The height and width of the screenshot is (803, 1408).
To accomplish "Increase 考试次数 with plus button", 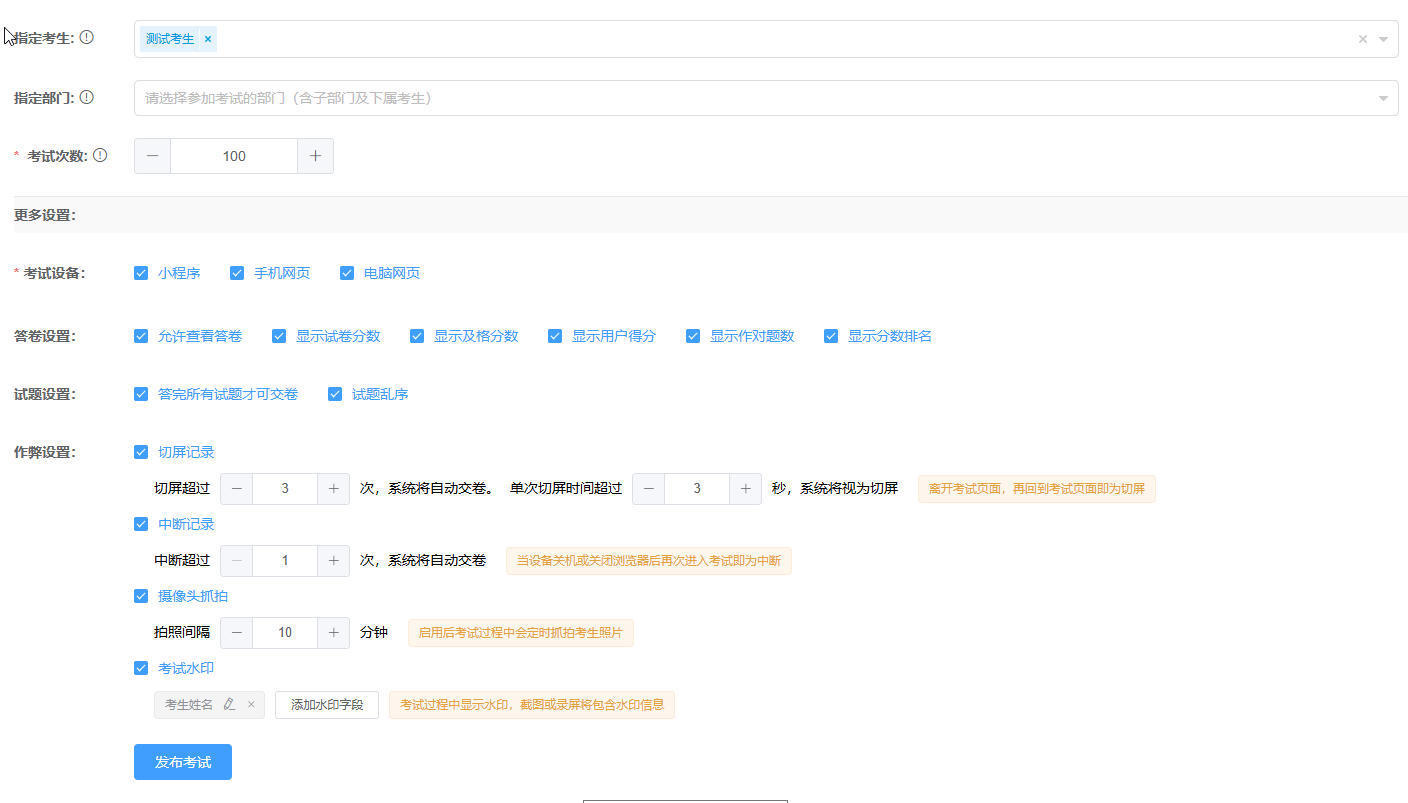I will (315, 156).
